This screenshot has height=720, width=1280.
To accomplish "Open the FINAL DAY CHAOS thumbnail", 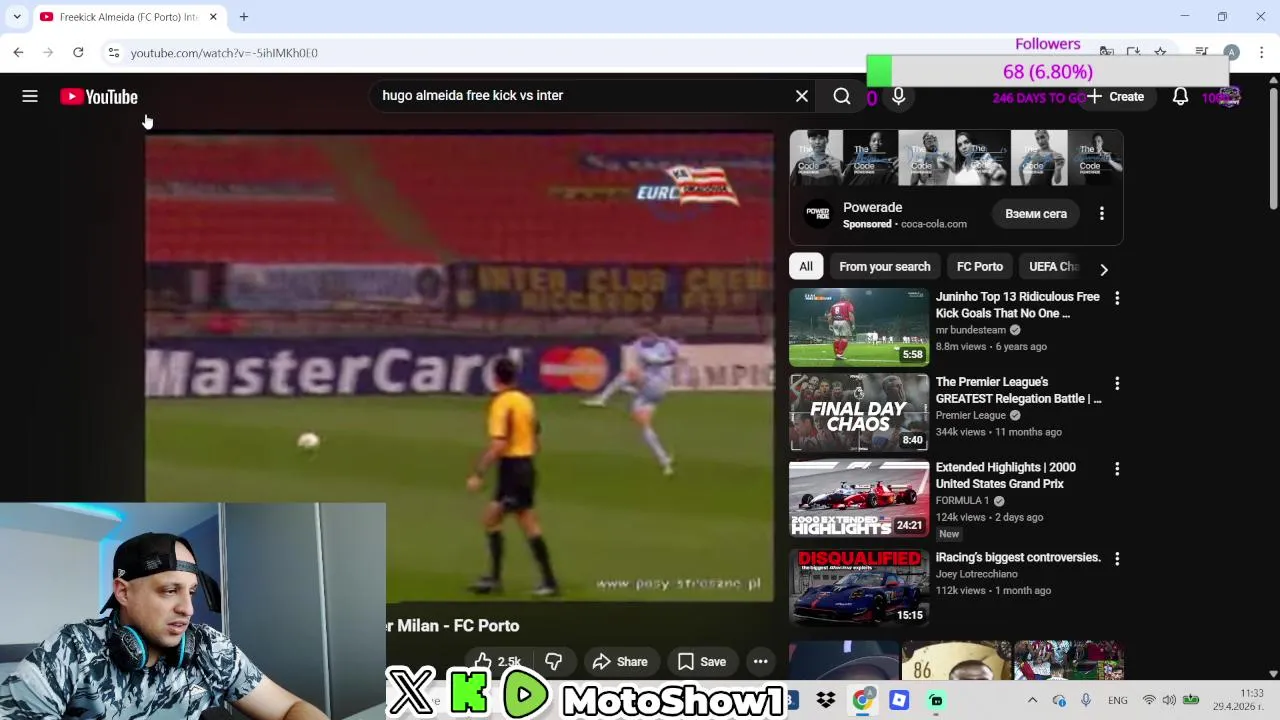I will (859, 412).
